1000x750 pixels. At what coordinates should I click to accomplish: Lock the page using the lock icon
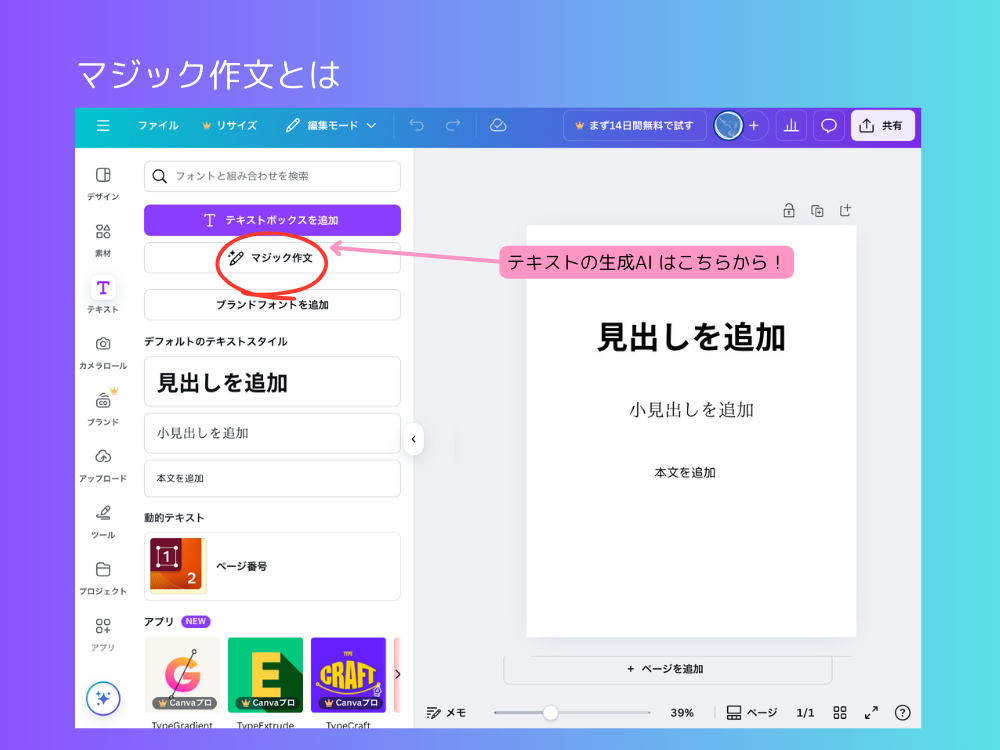[x=789, y=211]
